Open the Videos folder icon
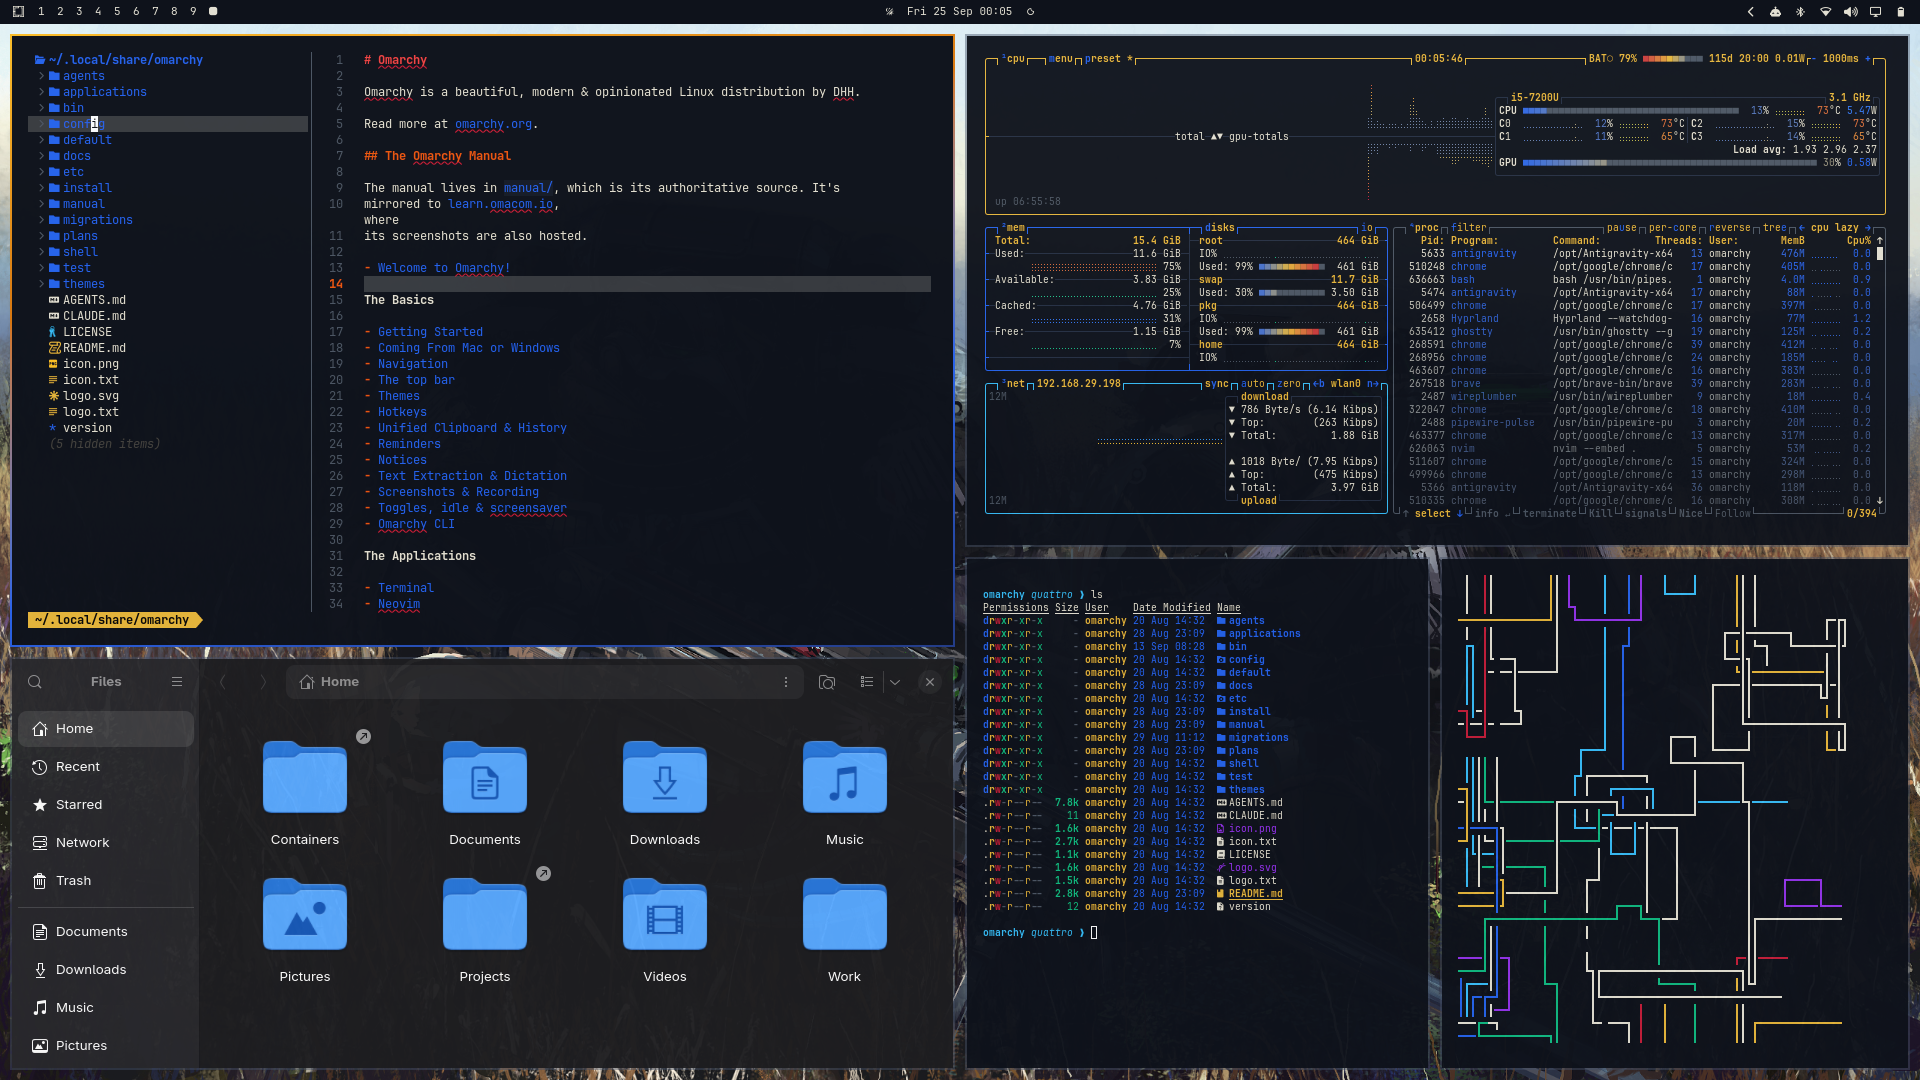Viewport: 1920px width, 1080px height. coord(665,914)
